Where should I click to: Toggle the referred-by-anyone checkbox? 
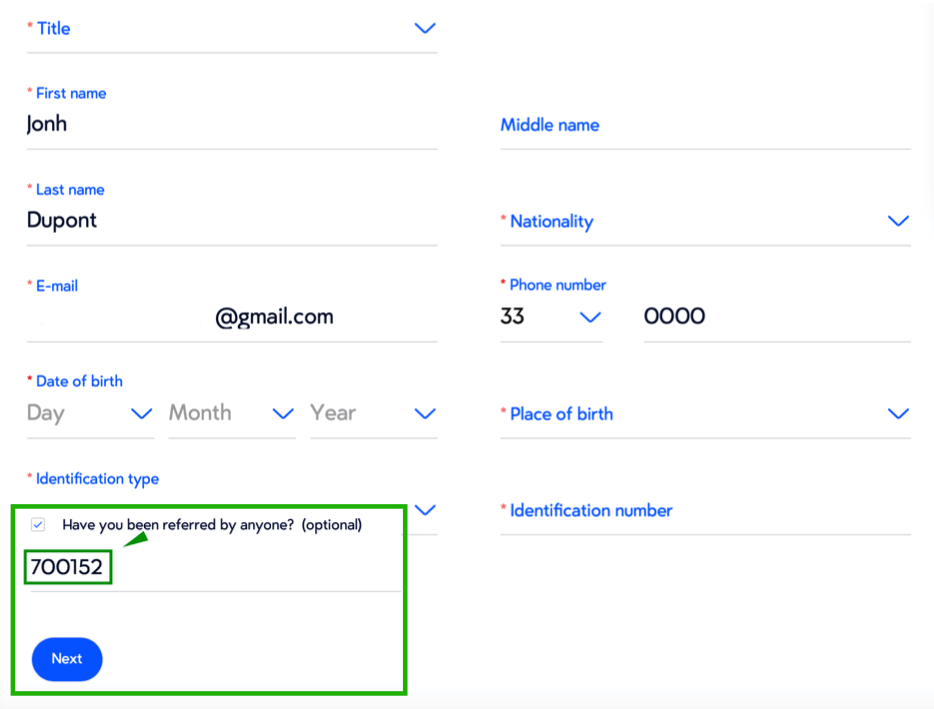pyautogui.click(x=38, y=524)
